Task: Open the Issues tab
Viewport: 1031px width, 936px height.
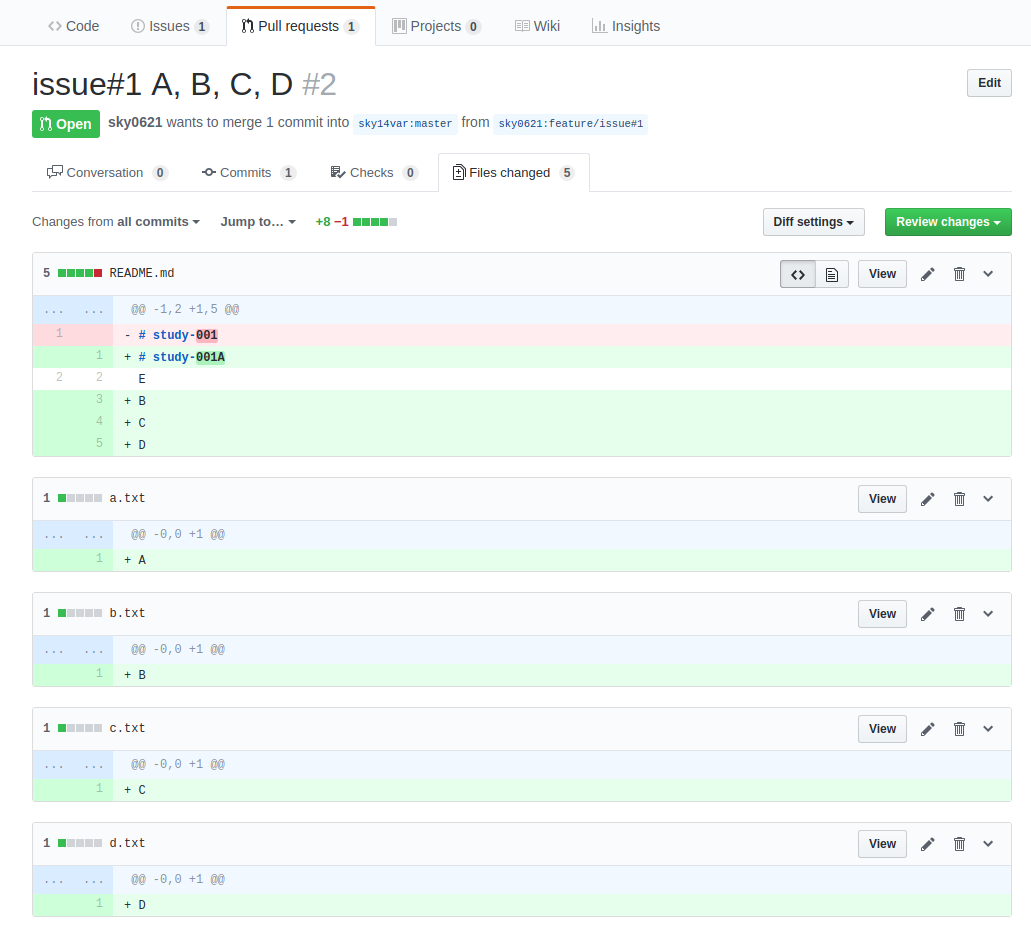Action: click(x=170, y=26)
